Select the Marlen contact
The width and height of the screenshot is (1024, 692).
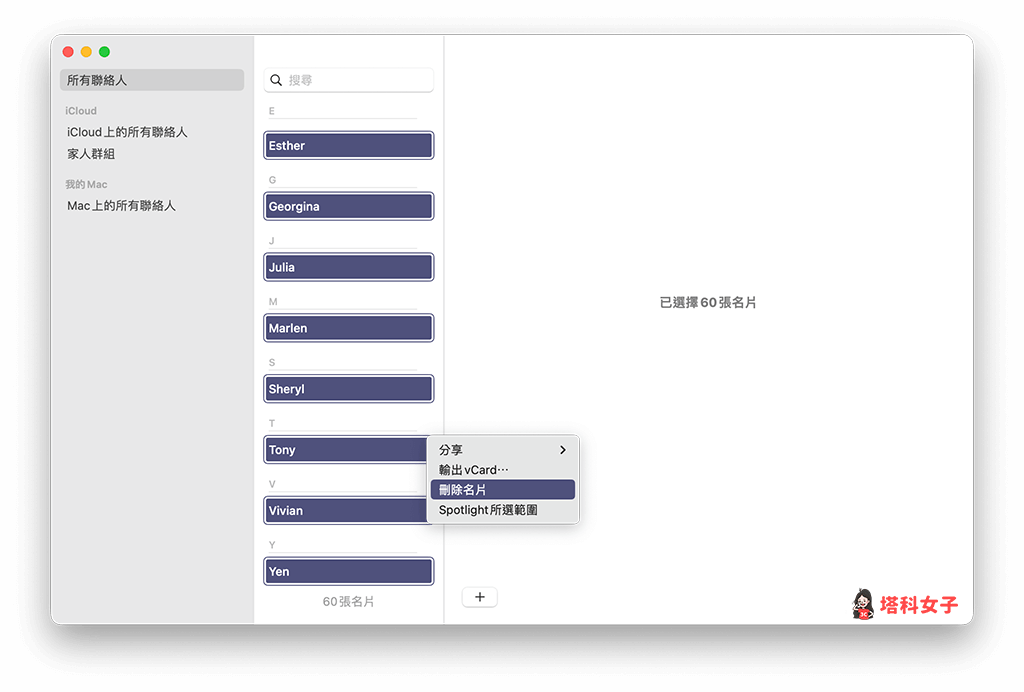(x=349, y=328)
